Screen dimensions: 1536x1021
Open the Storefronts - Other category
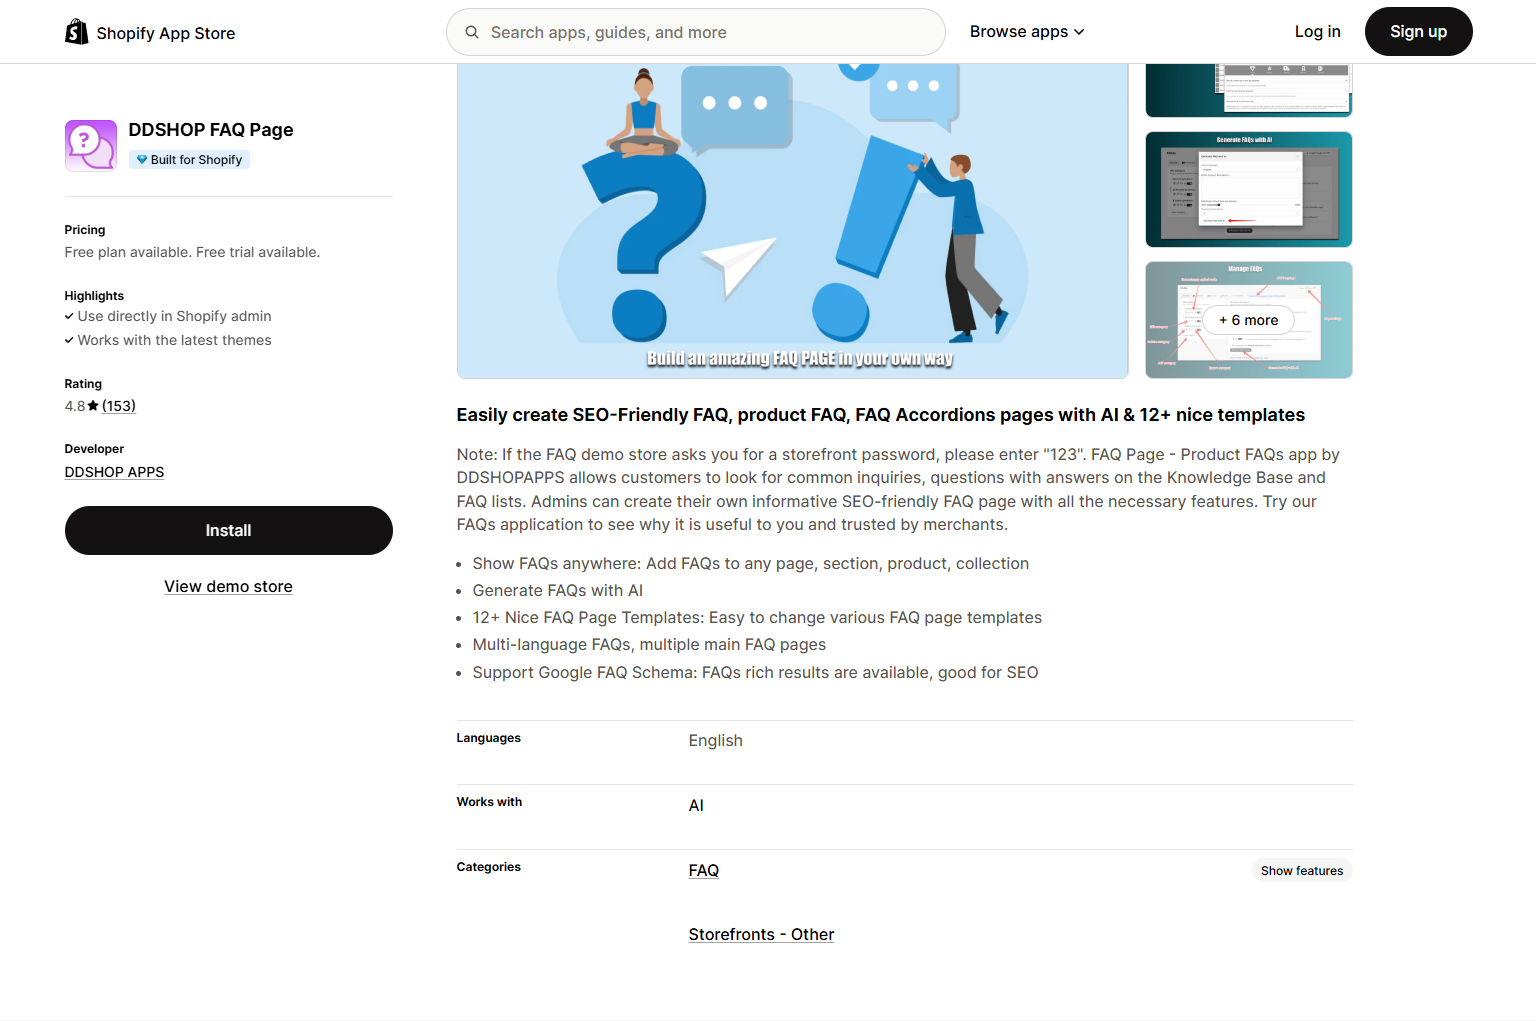click(x=761, y=935)
